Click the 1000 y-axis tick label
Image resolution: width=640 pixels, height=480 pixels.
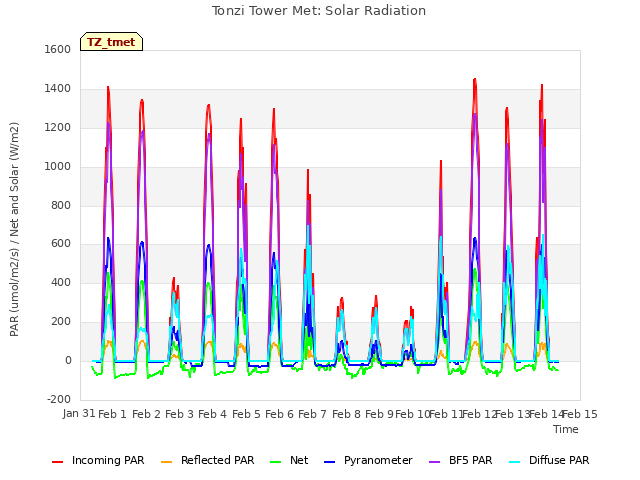[x=58, y=167]
